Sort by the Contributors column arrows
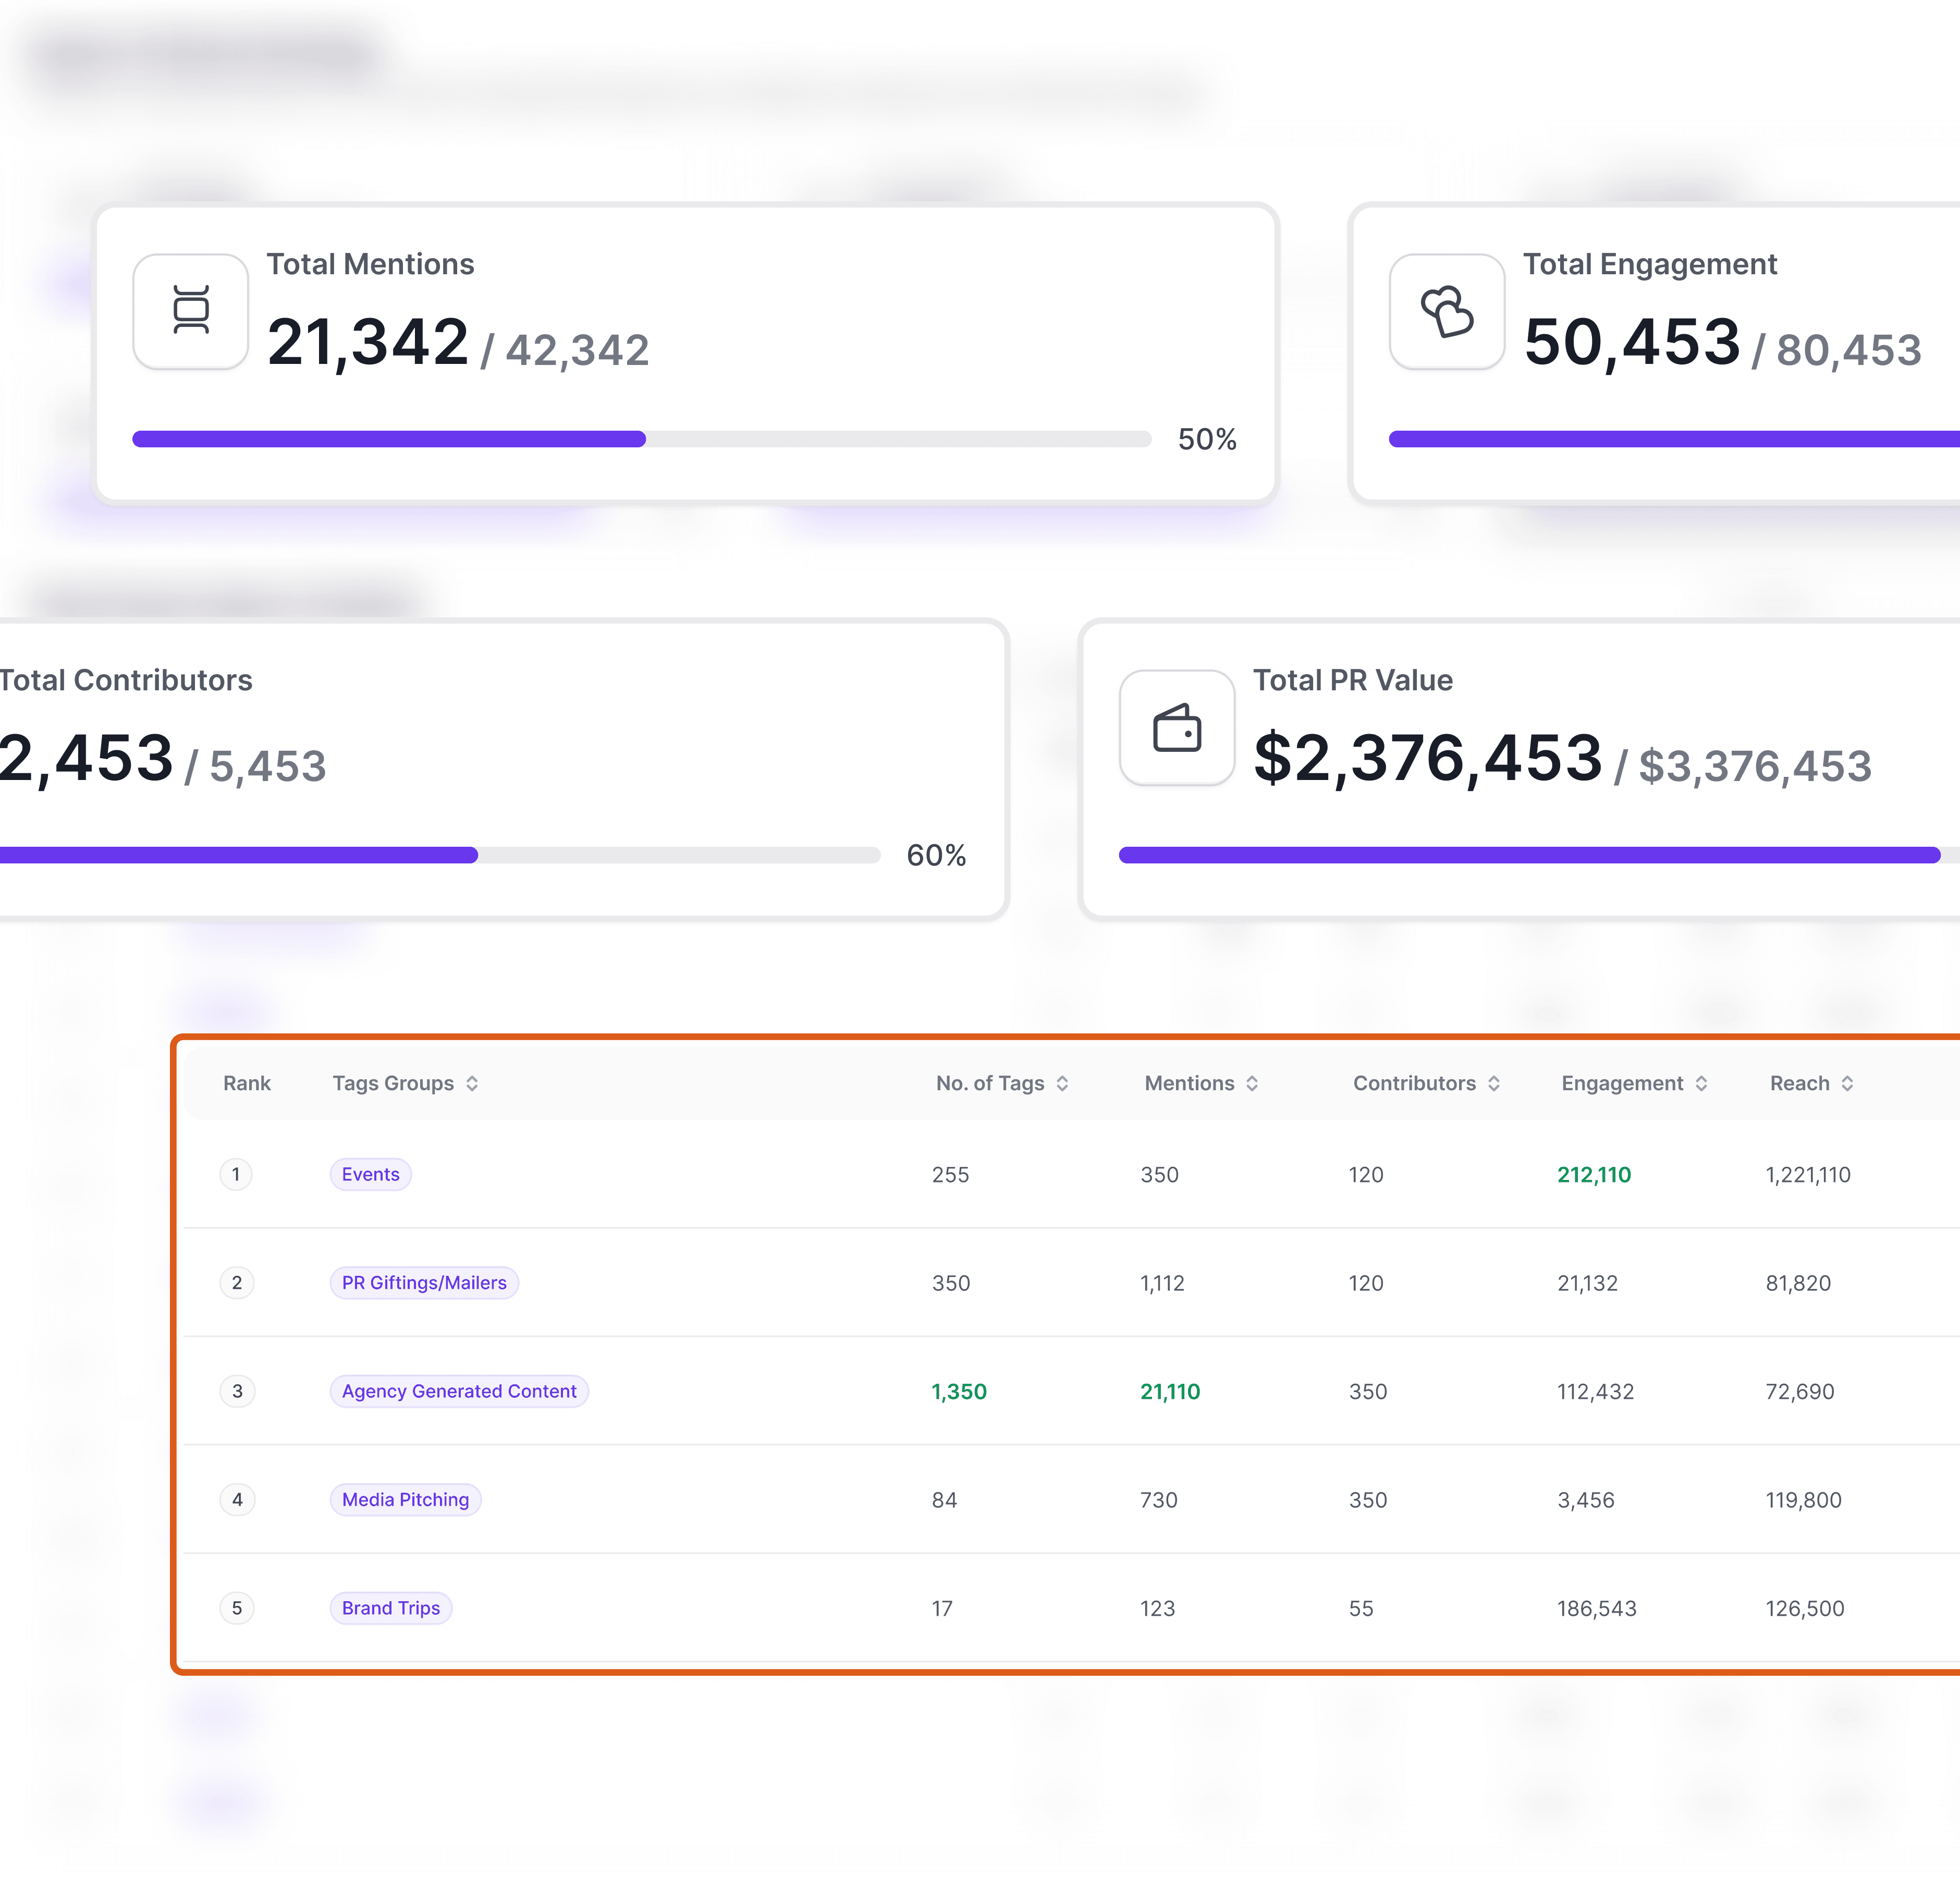The image size is (1960, 1877). point(1494,1083)
